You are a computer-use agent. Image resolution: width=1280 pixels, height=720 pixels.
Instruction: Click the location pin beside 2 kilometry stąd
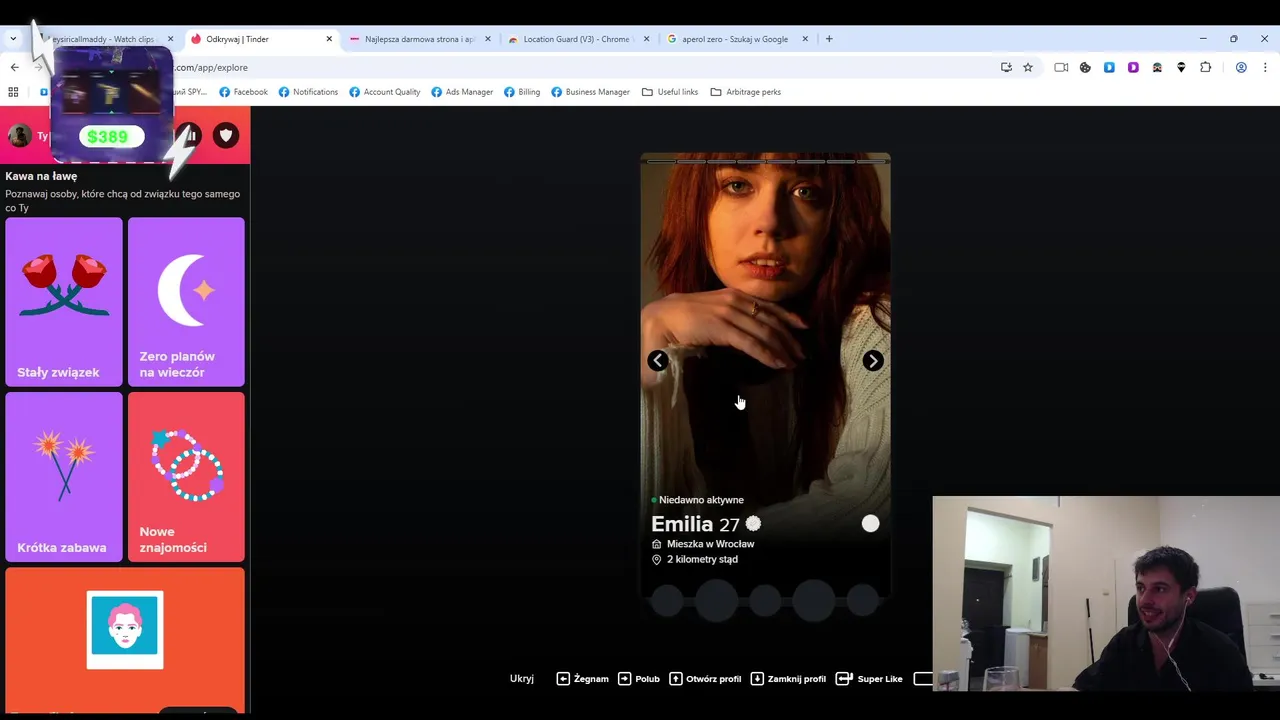[x=657, y=560]
